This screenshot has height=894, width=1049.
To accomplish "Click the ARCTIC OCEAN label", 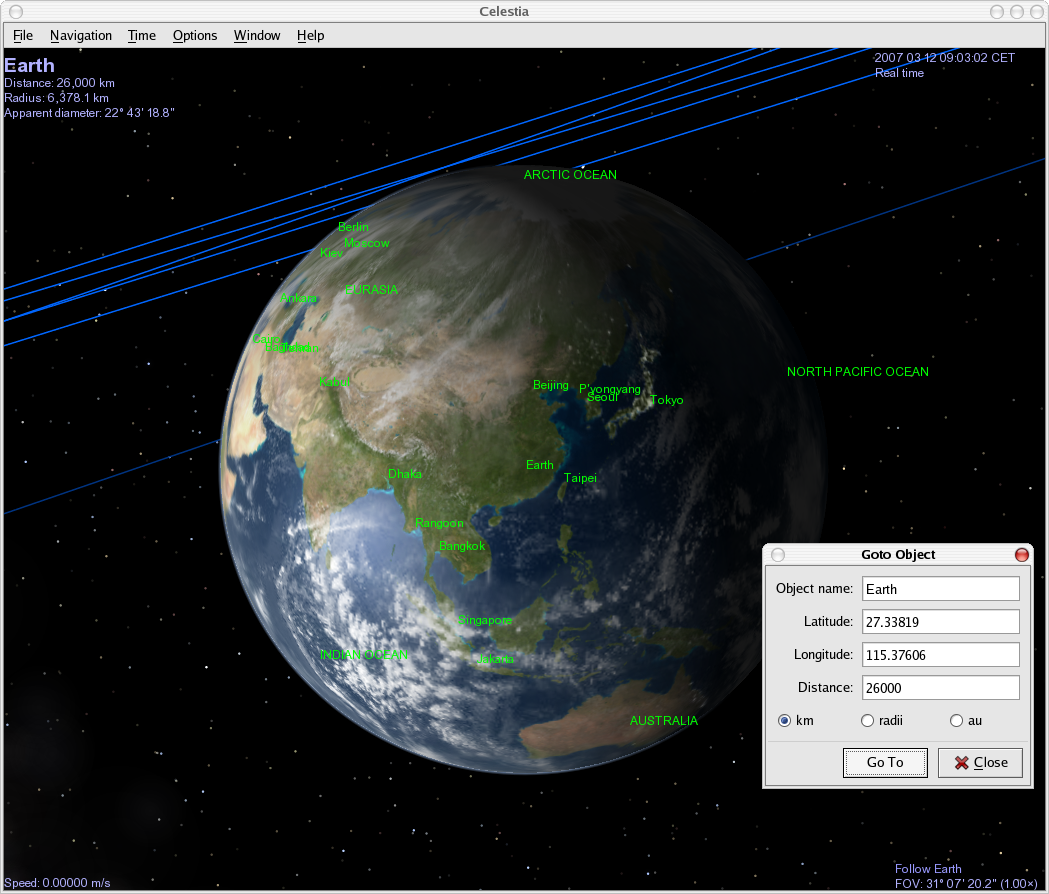I will (570, 175).
